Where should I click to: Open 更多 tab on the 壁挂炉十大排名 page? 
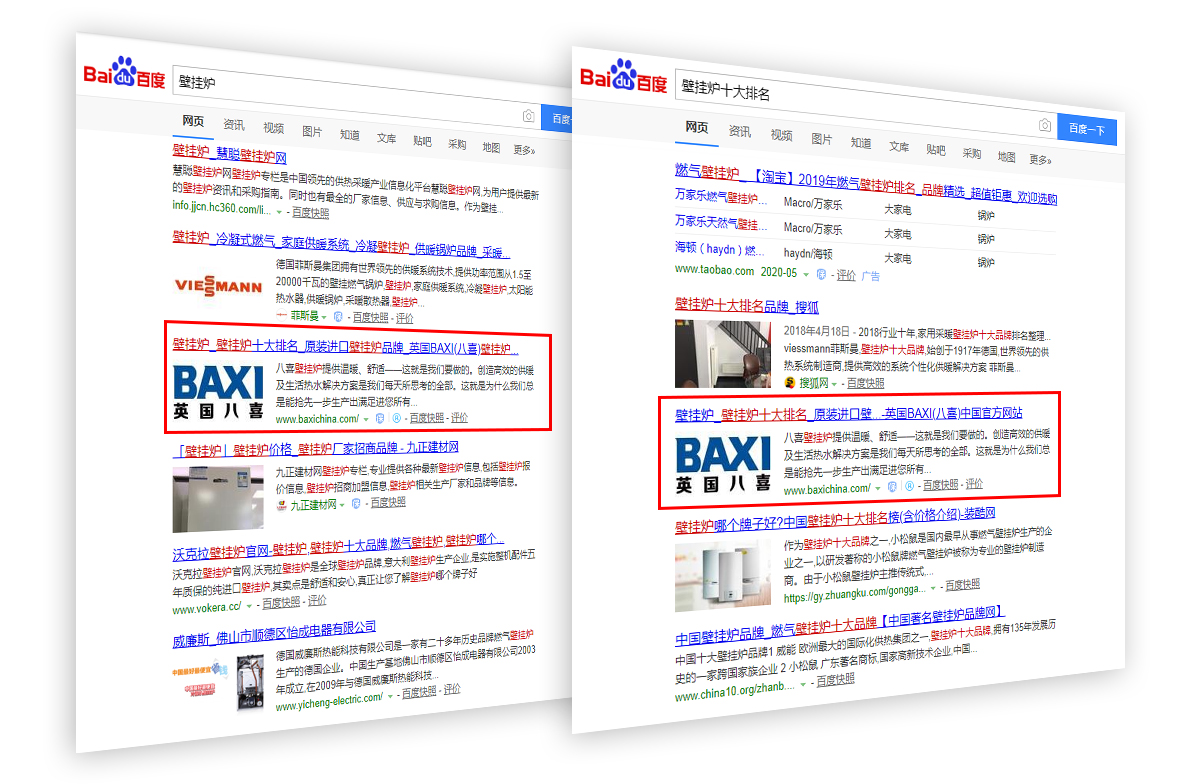click(x=1040, y=159)
